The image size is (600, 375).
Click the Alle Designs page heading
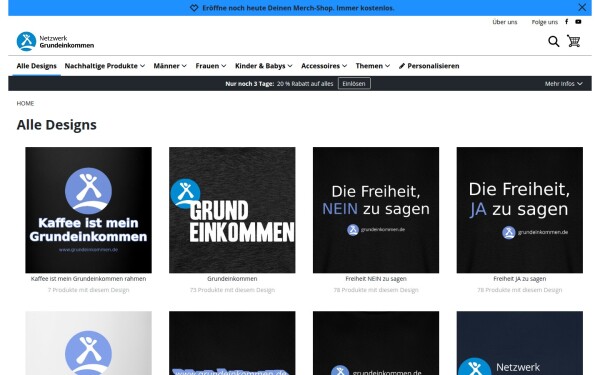pyautogui.click(x=57, y=125)
